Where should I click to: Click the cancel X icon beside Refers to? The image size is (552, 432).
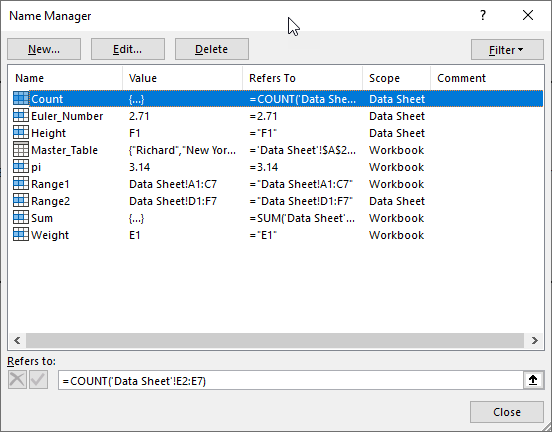(x=17, y=380)
